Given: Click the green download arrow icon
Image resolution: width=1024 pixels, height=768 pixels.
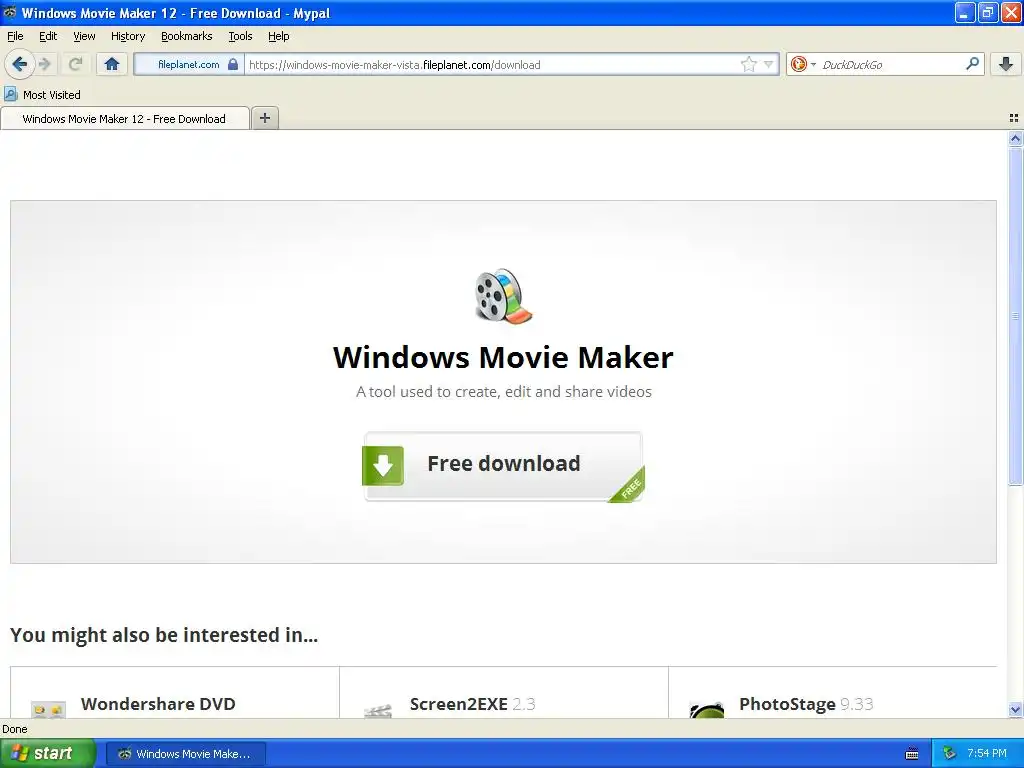Looking at the screenshot, I should pos(383,465).
